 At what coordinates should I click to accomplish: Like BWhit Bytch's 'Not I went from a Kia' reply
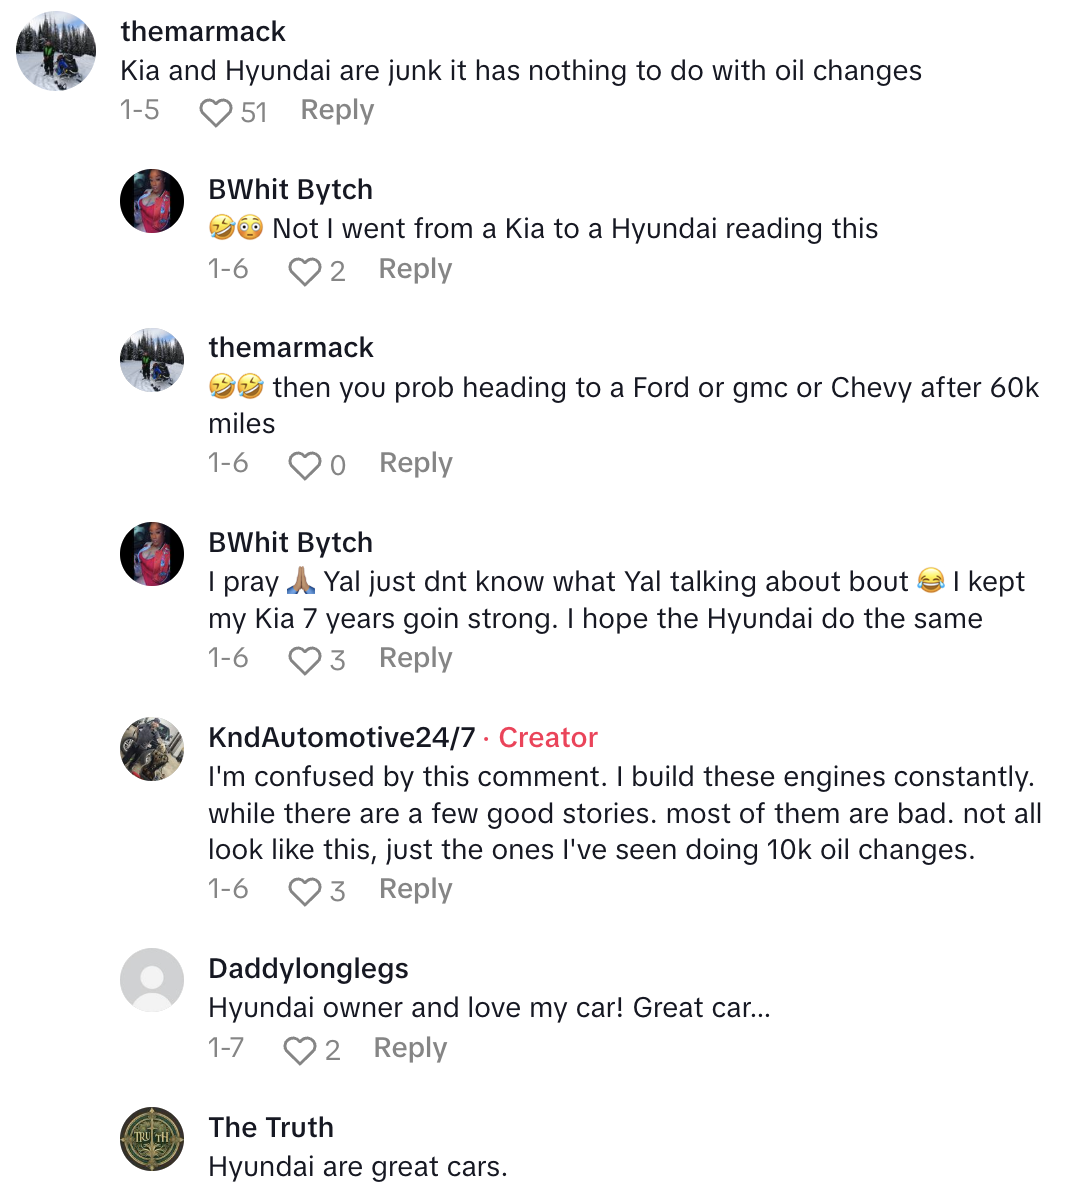point(304,271)
